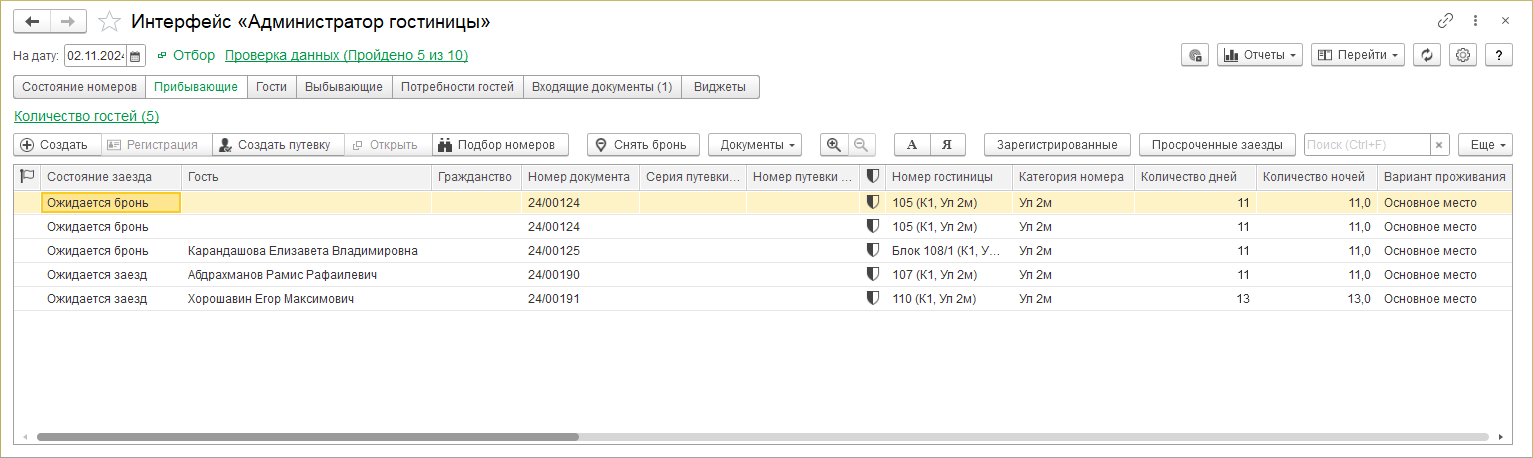Click the horizontal scrollbar thumb
This screenshot has height=458, width=1533.
point(307,437)
